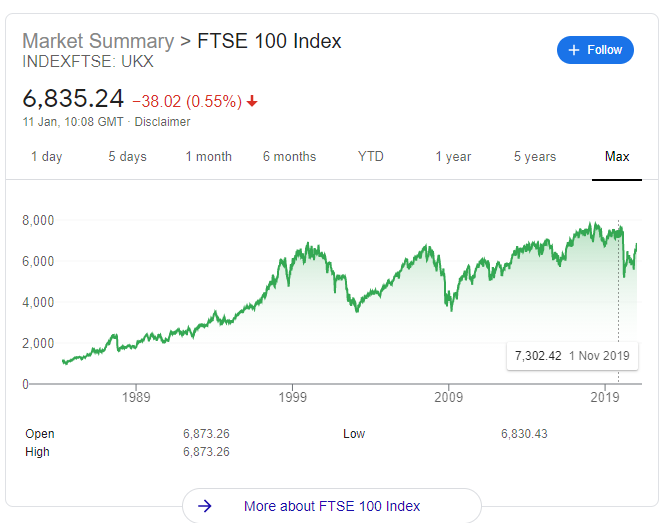The image size is (666, 523).
Task: Click the dotted vertical marker near 2019
Action: 619,300
